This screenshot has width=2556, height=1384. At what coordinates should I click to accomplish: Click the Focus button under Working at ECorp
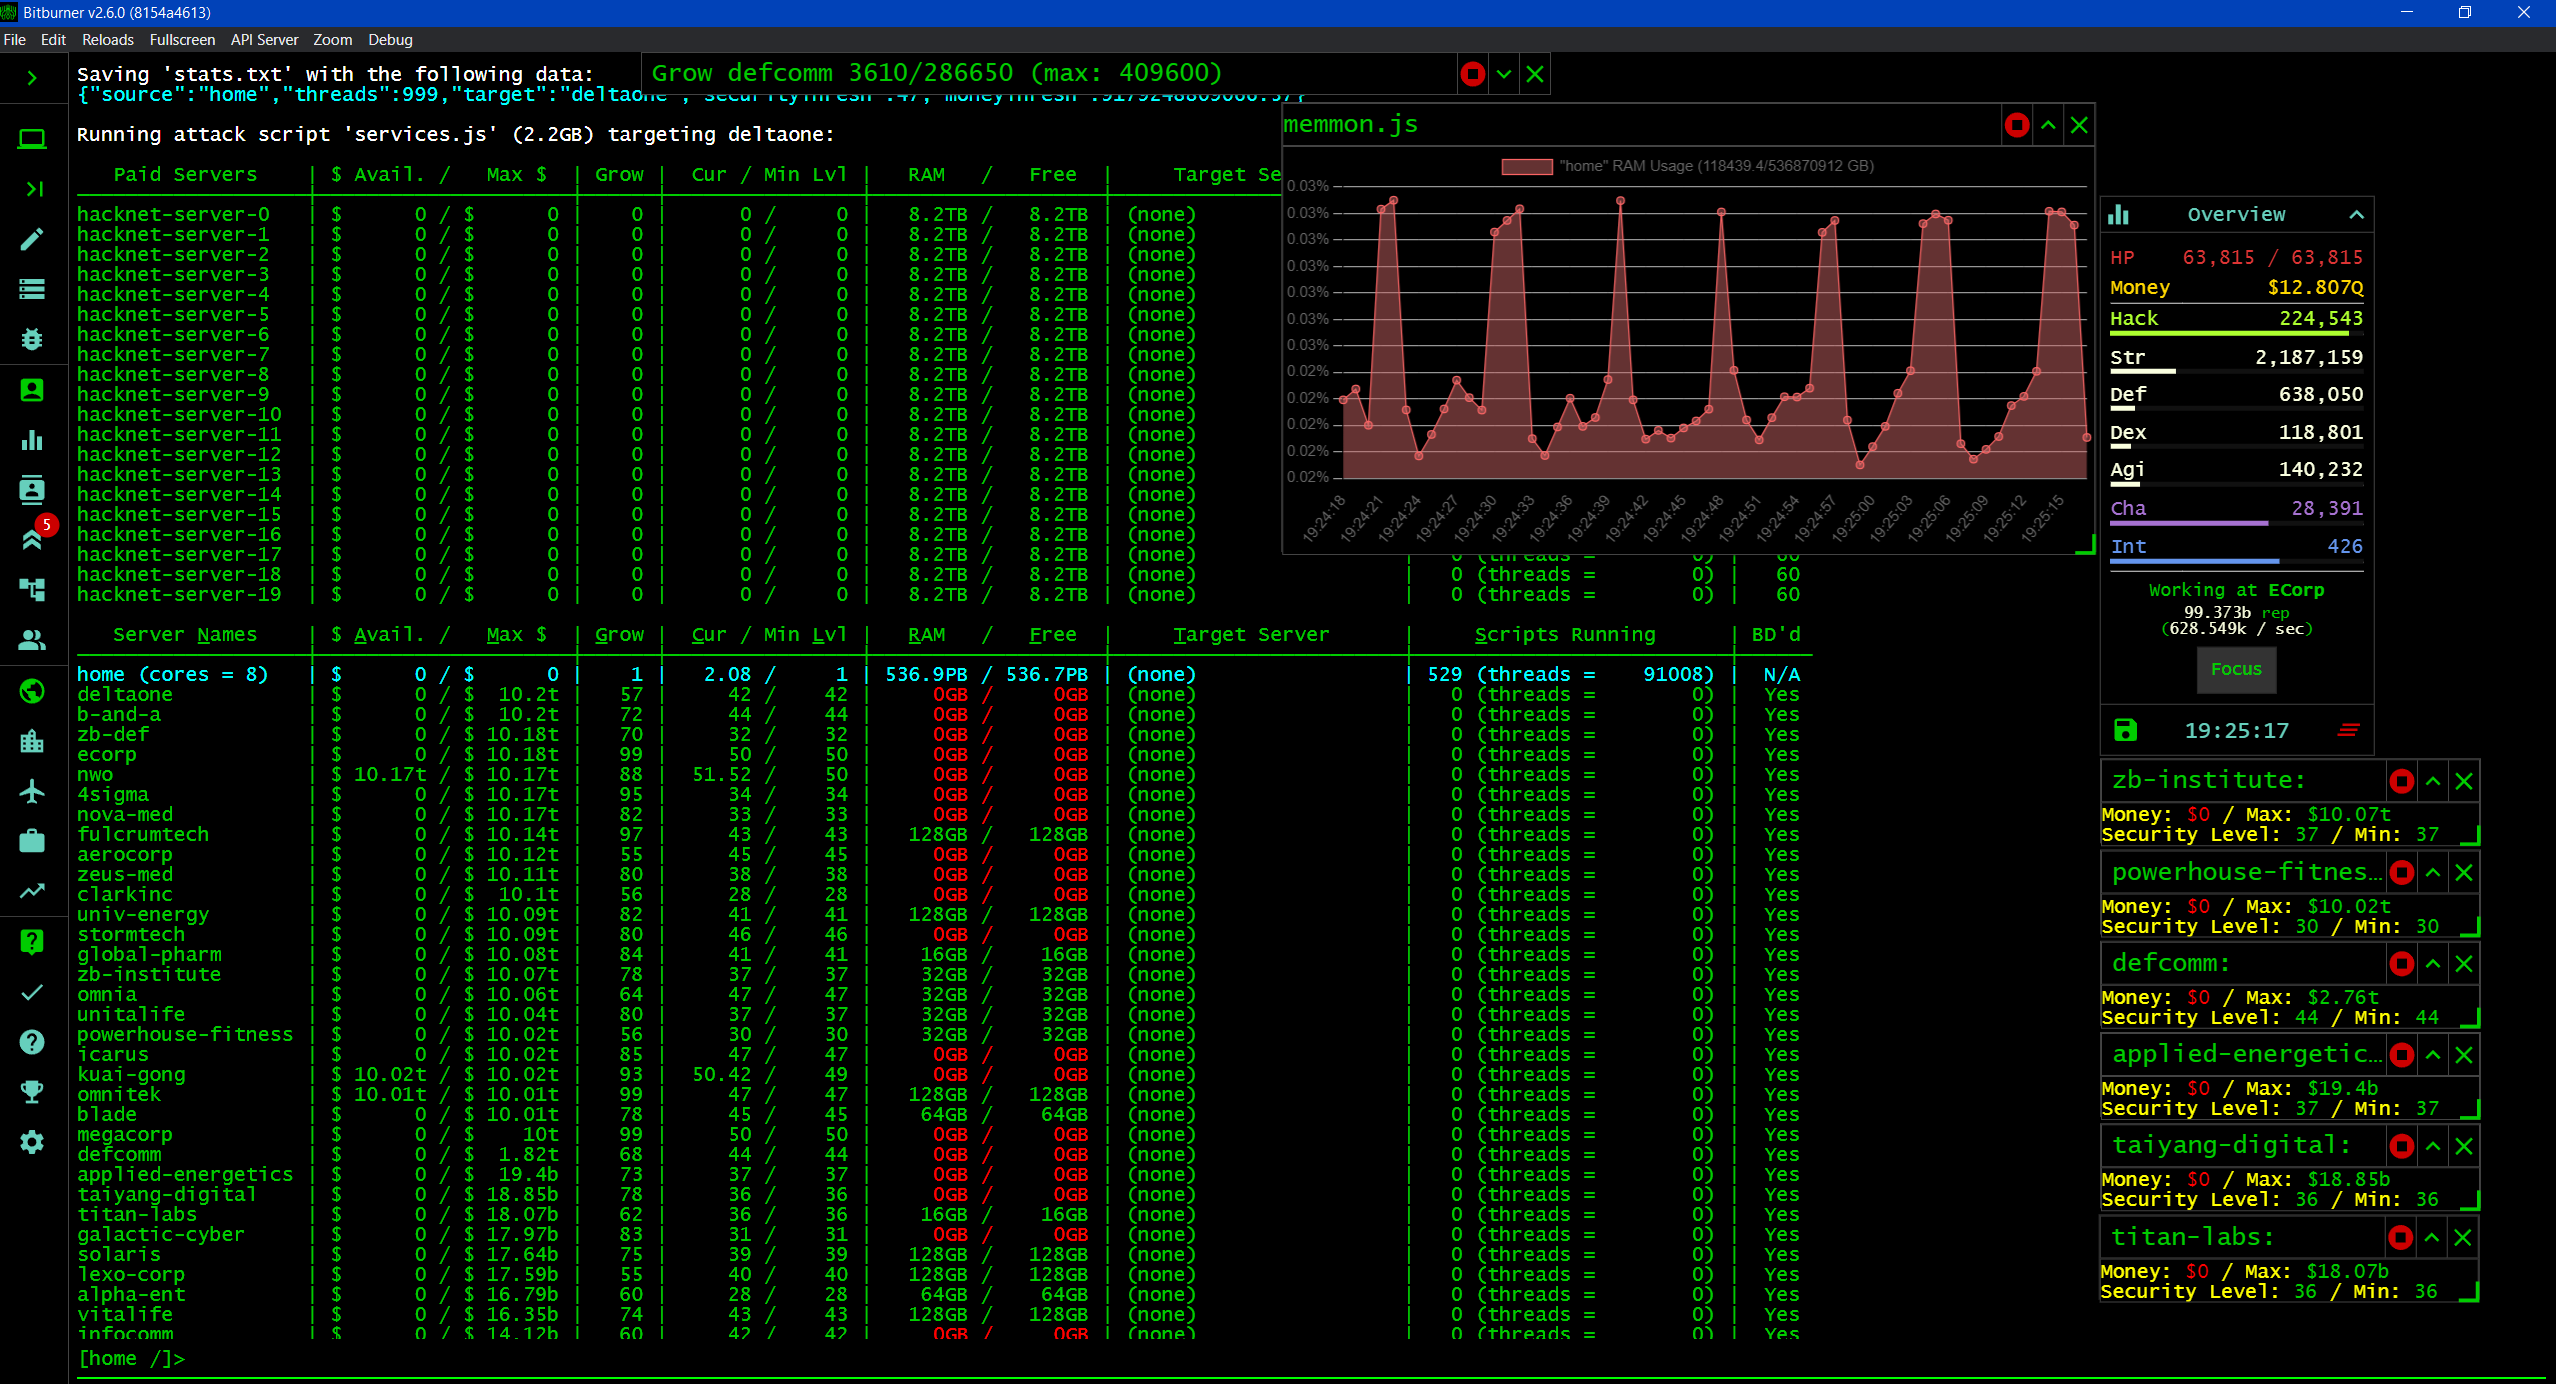[x=2236, y=670]
